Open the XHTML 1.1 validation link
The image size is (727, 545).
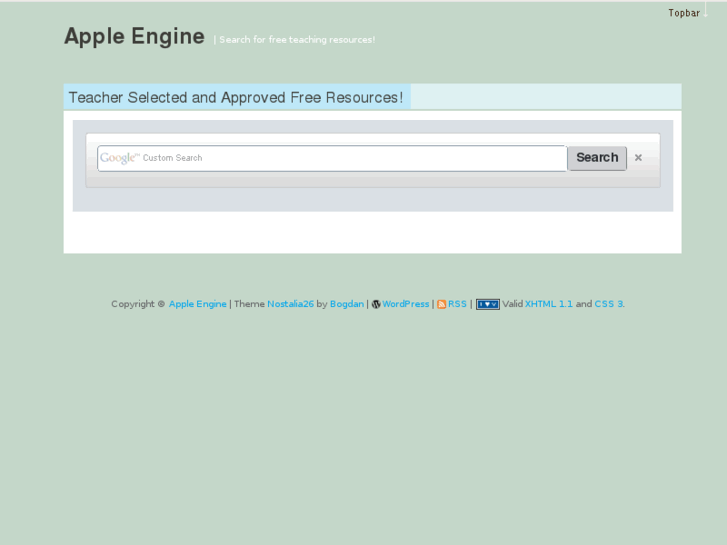click(x=548, y=304)
